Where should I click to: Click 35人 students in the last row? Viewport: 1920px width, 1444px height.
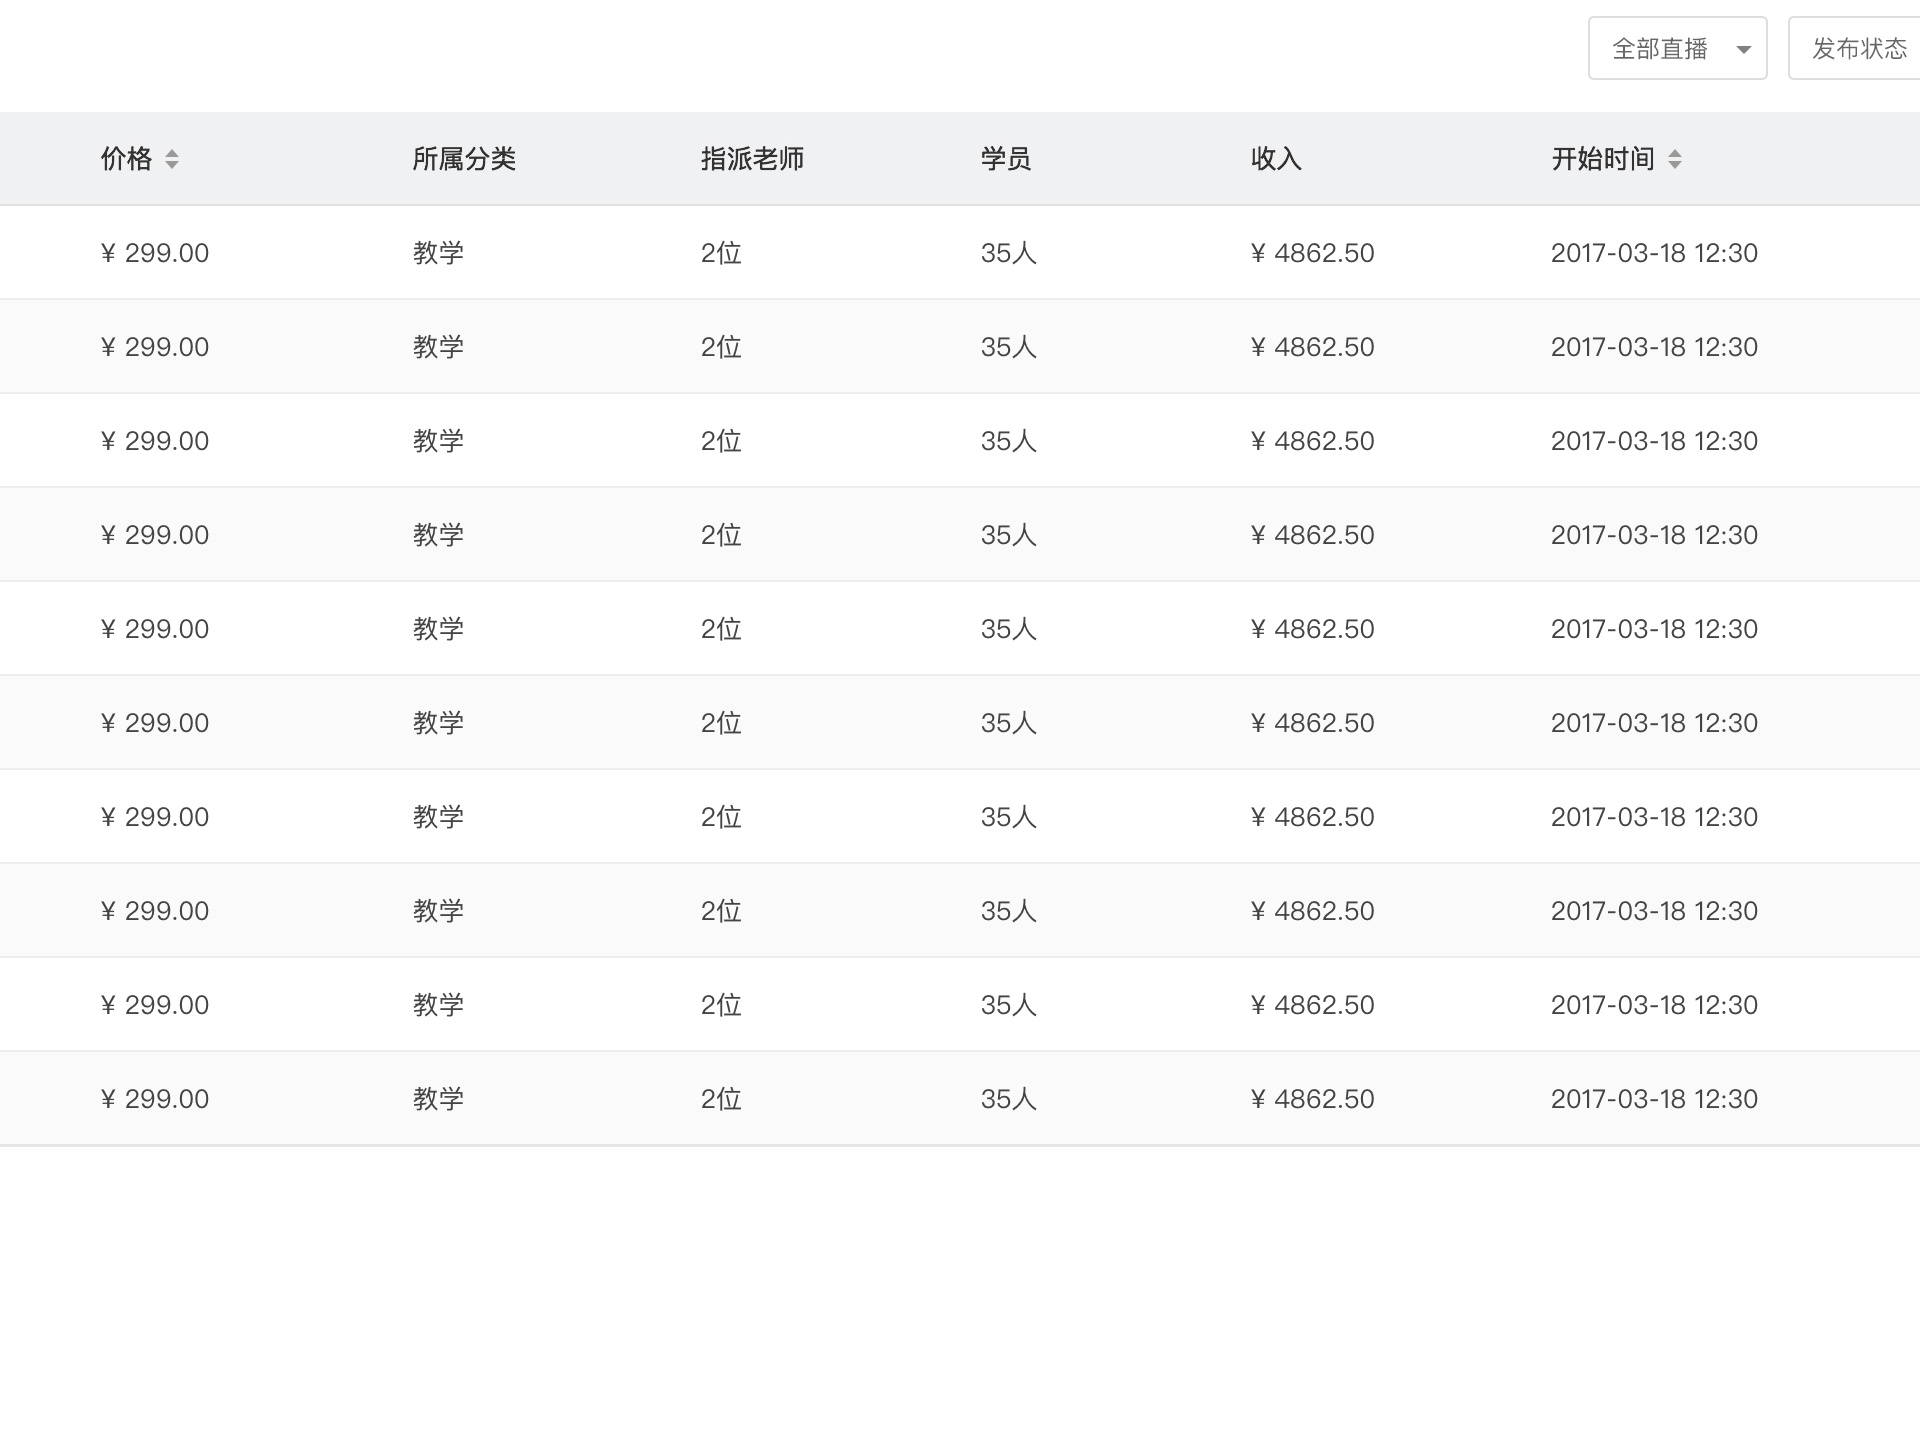[1008, 1099]
